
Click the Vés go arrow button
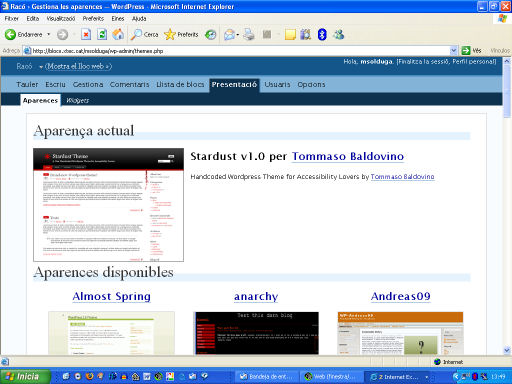tap(471, 51)
